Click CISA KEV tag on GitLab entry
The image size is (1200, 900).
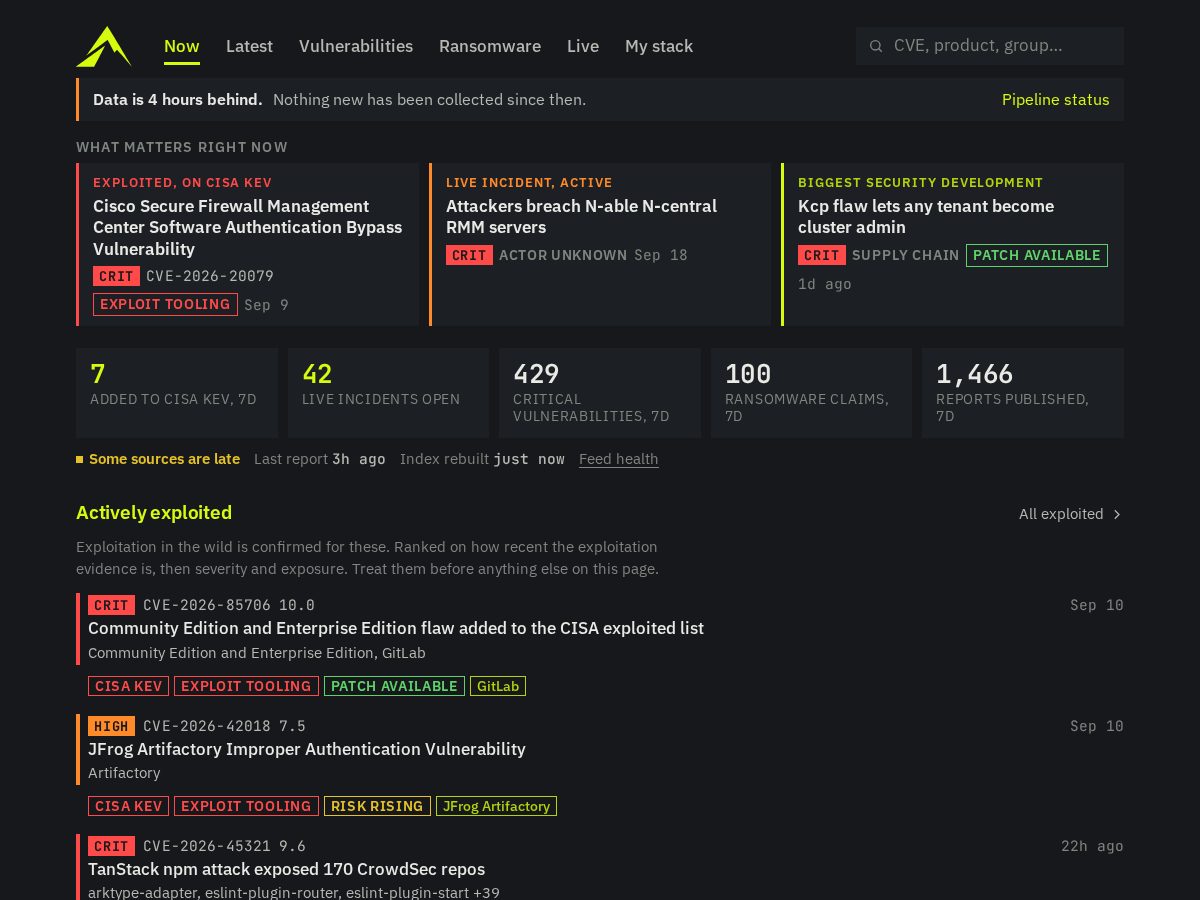coord(128,686)
